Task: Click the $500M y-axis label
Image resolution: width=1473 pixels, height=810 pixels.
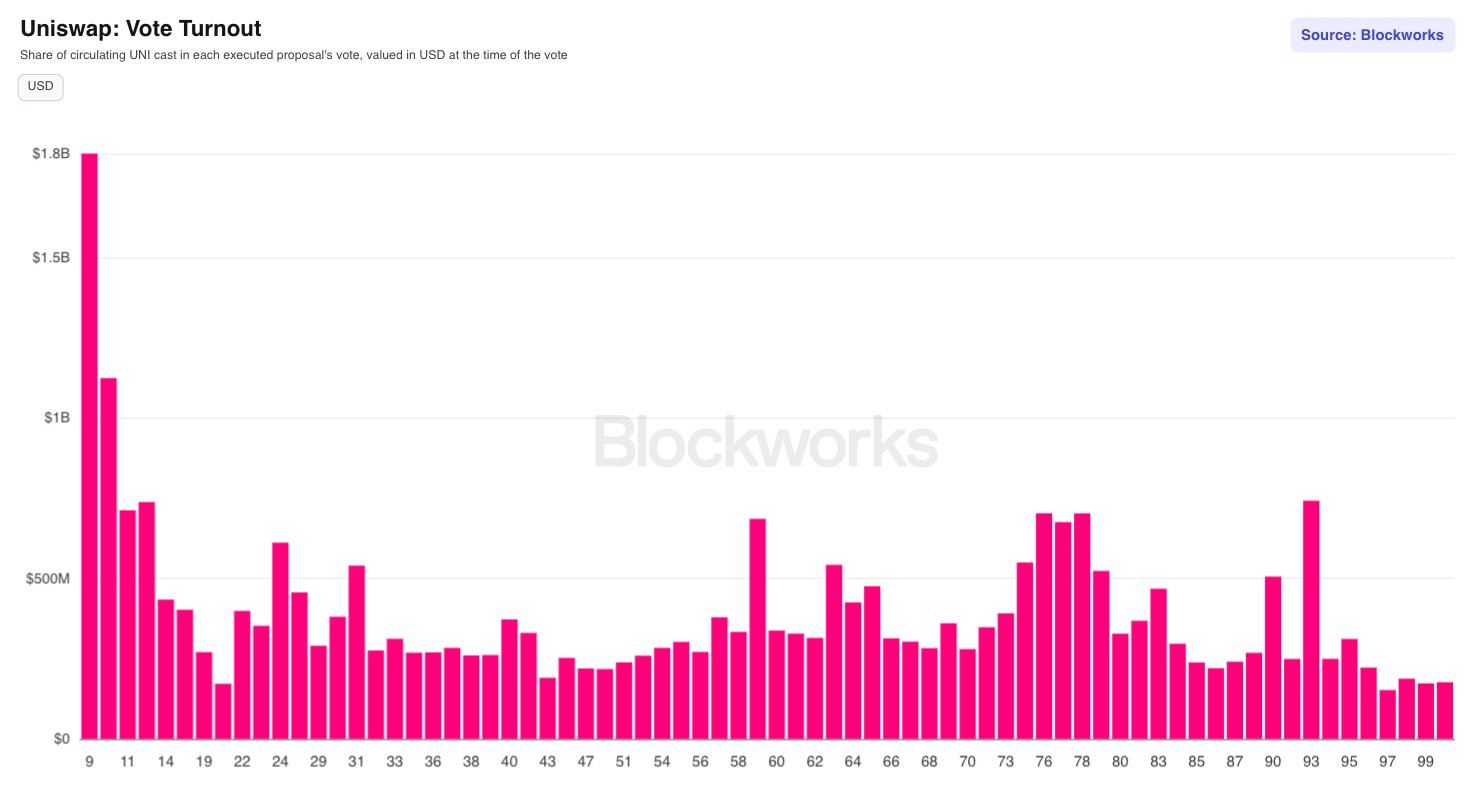Action: [48, 579]
